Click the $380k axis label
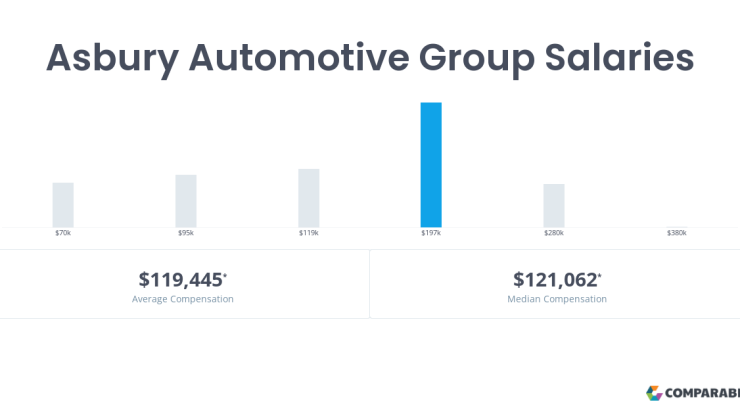The image size is (740, 414). (676, 233)
